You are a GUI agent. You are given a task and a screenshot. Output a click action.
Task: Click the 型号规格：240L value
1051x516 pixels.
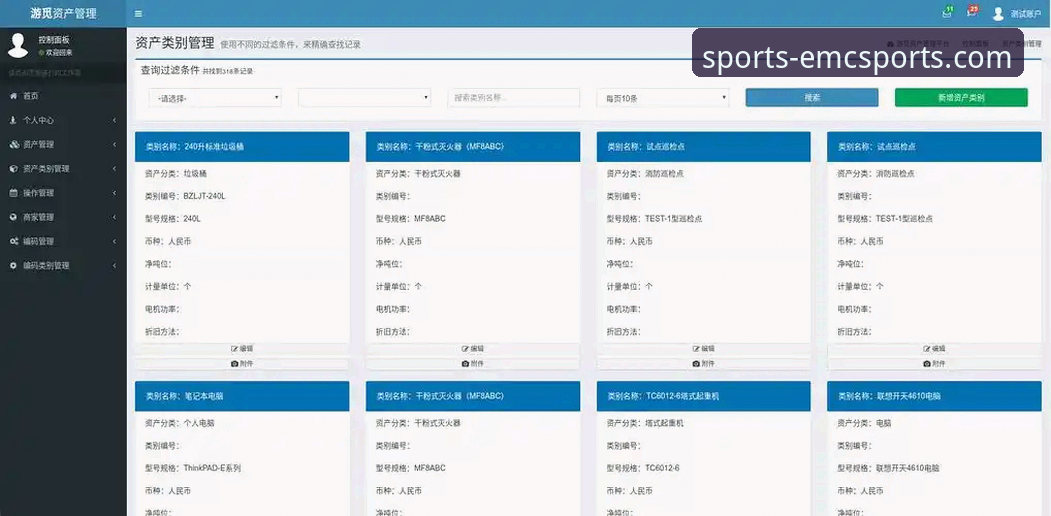173,219
